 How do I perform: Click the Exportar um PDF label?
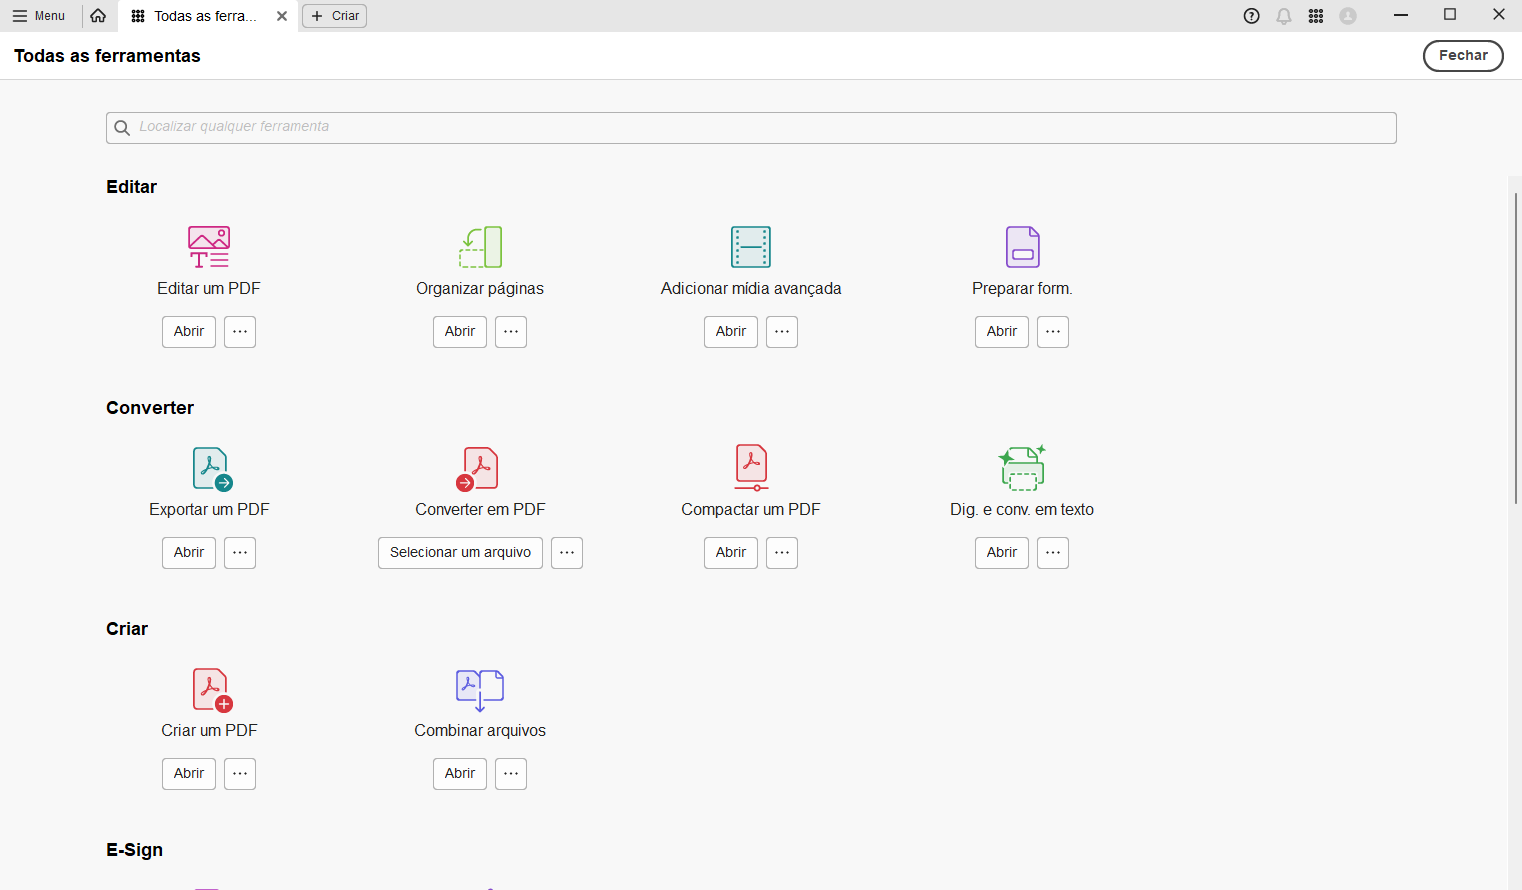pyautogui.click(x=209, y=510)
